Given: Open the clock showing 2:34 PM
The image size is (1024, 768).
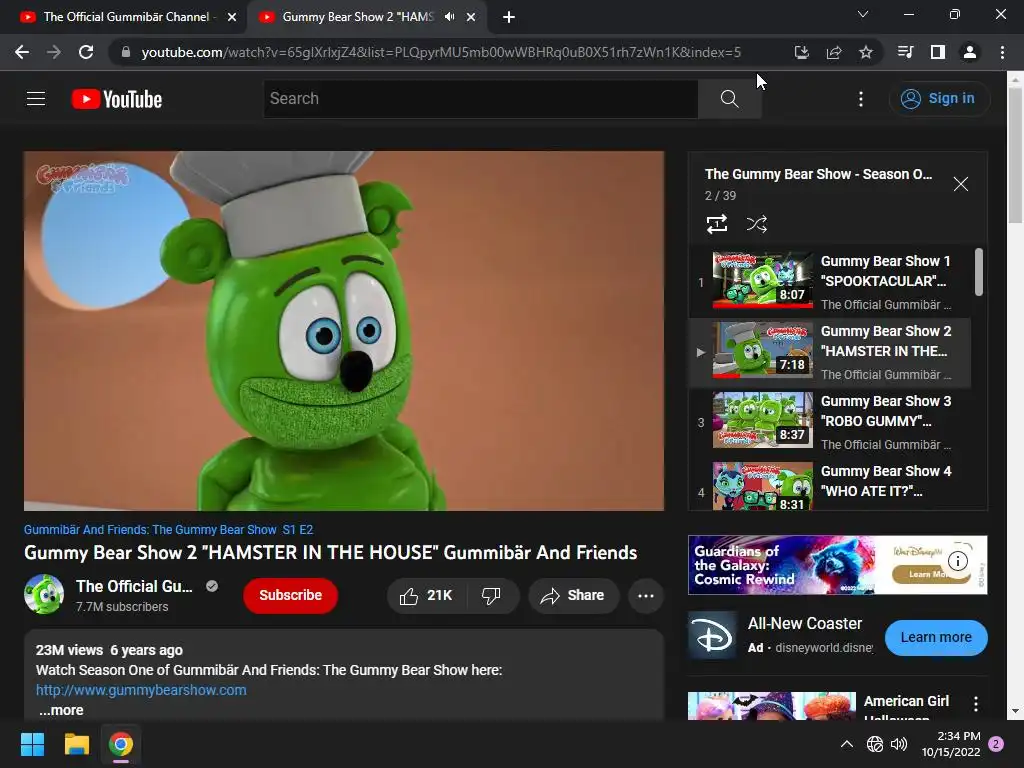Looking at the screenshot, I should 951,744.
